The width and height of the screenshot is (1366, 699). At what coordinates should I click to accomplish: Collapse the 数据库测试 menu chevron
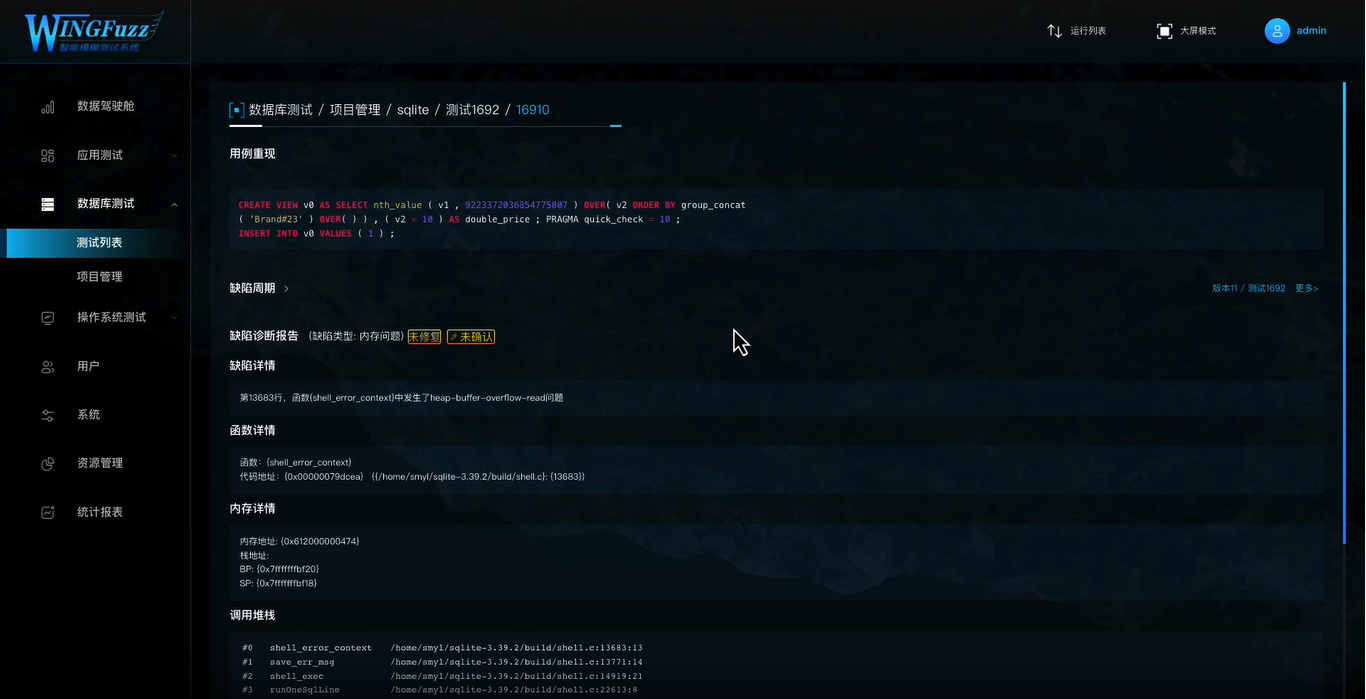(173, 203)
